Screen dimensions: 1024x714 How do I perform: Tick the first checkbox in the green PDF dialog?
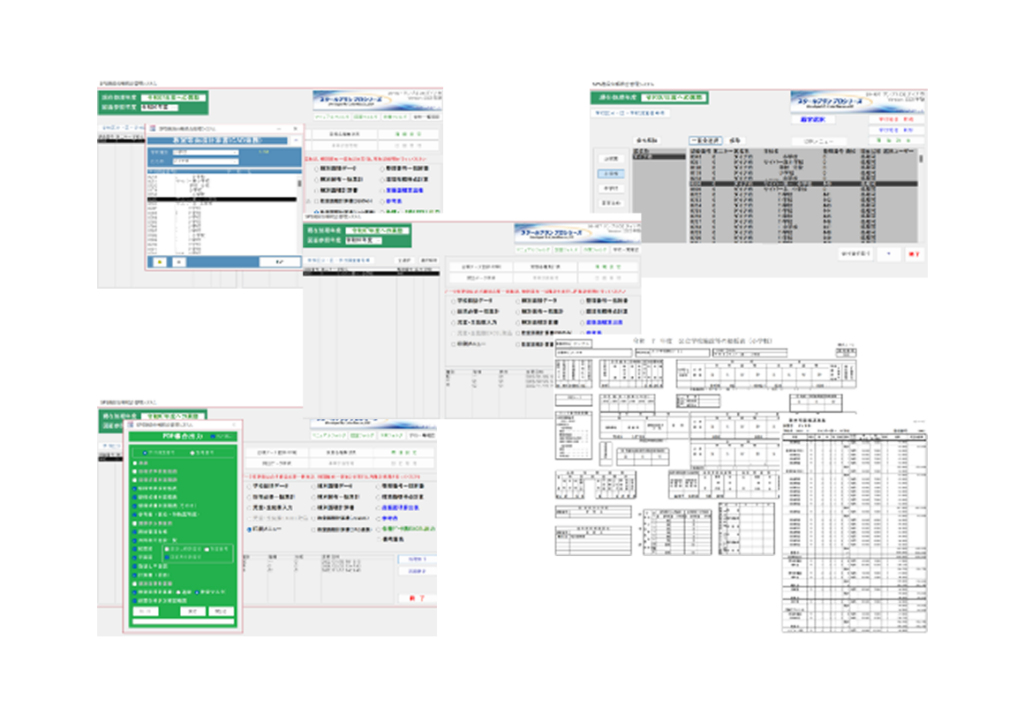(x=135, y=462)
